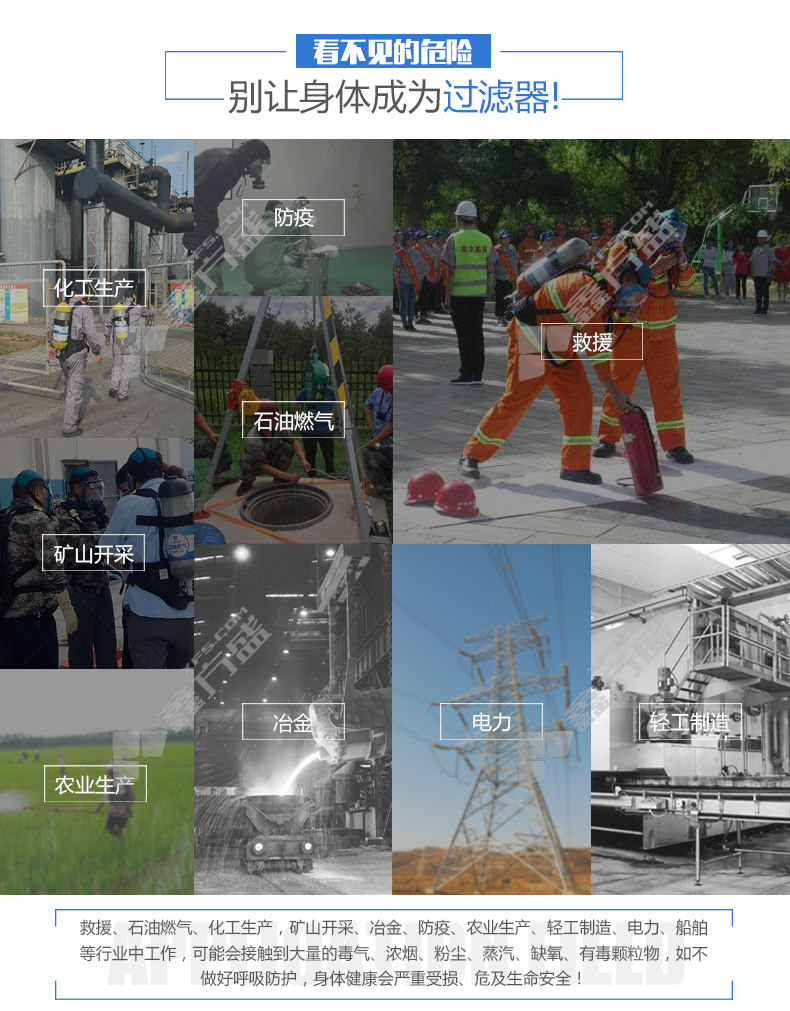The width and height of the screenshot is (790, 1011).
Task: Click the bottom description paragraph text
Action: (x=394, y=953)
